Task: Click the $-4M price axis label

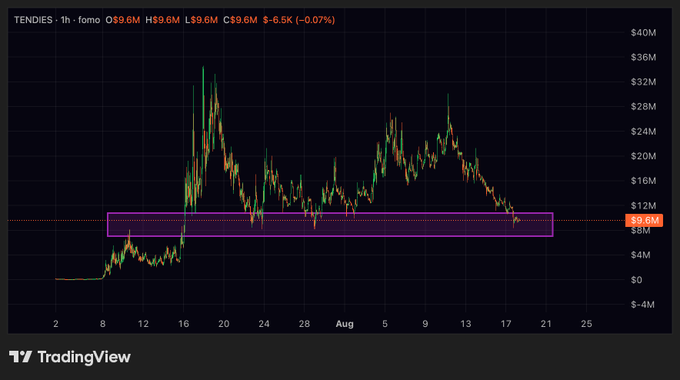Action: (x=643, y=305)
